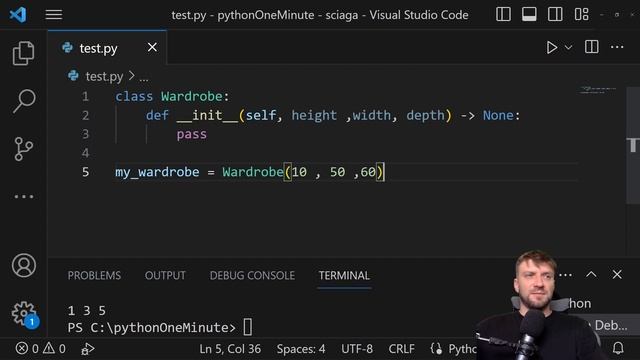Run the Python file
640x360 pixels.
(x=551, y=47)
